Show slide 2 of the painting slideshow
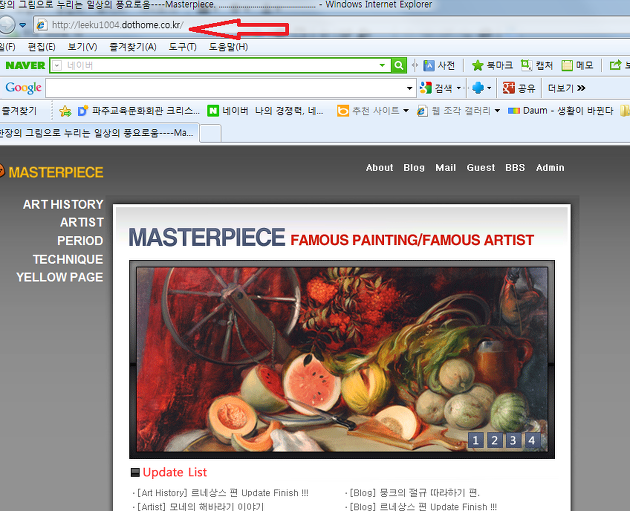 [495, 440]
